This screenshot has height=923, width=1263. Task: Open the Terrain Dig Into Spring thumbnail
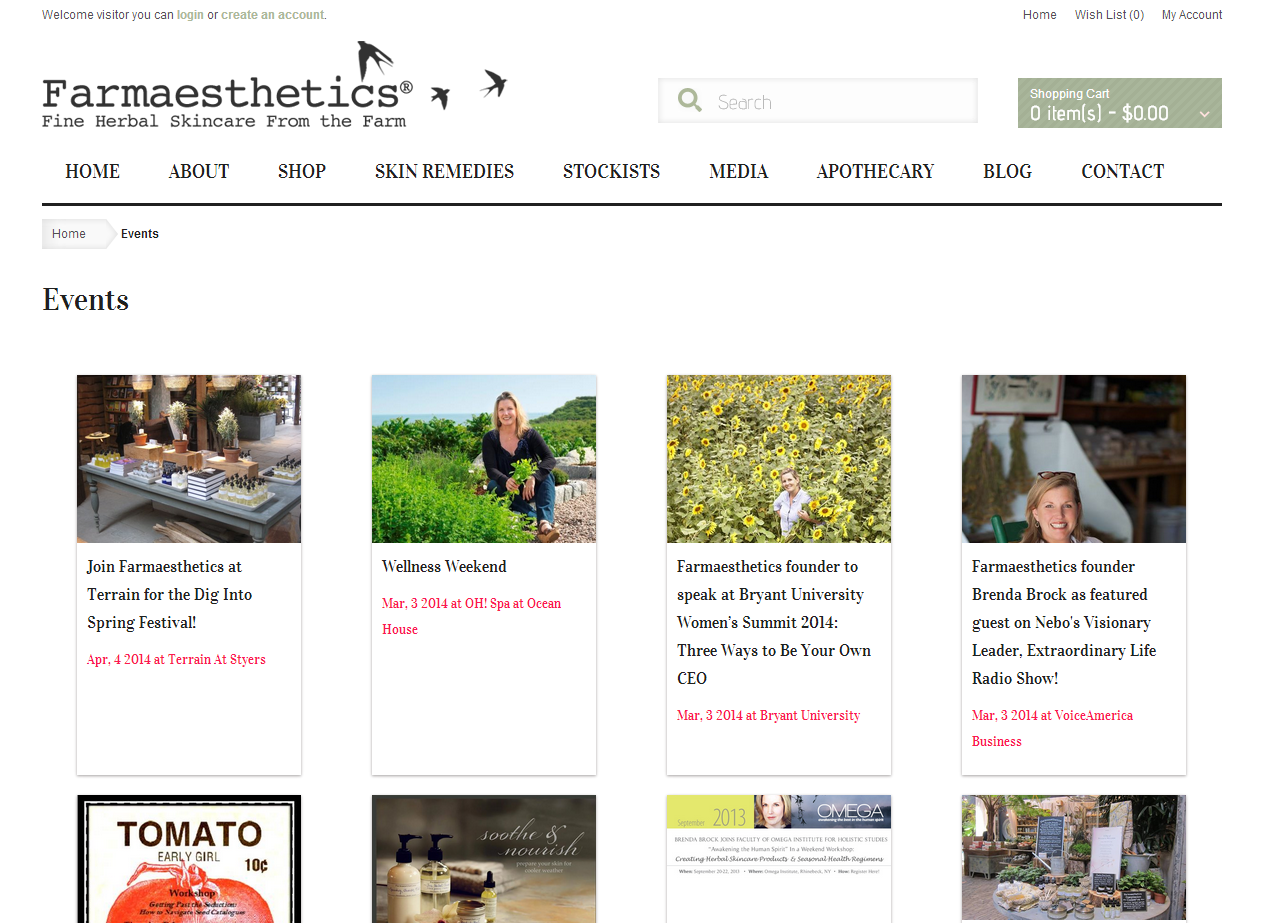point(189,459)
